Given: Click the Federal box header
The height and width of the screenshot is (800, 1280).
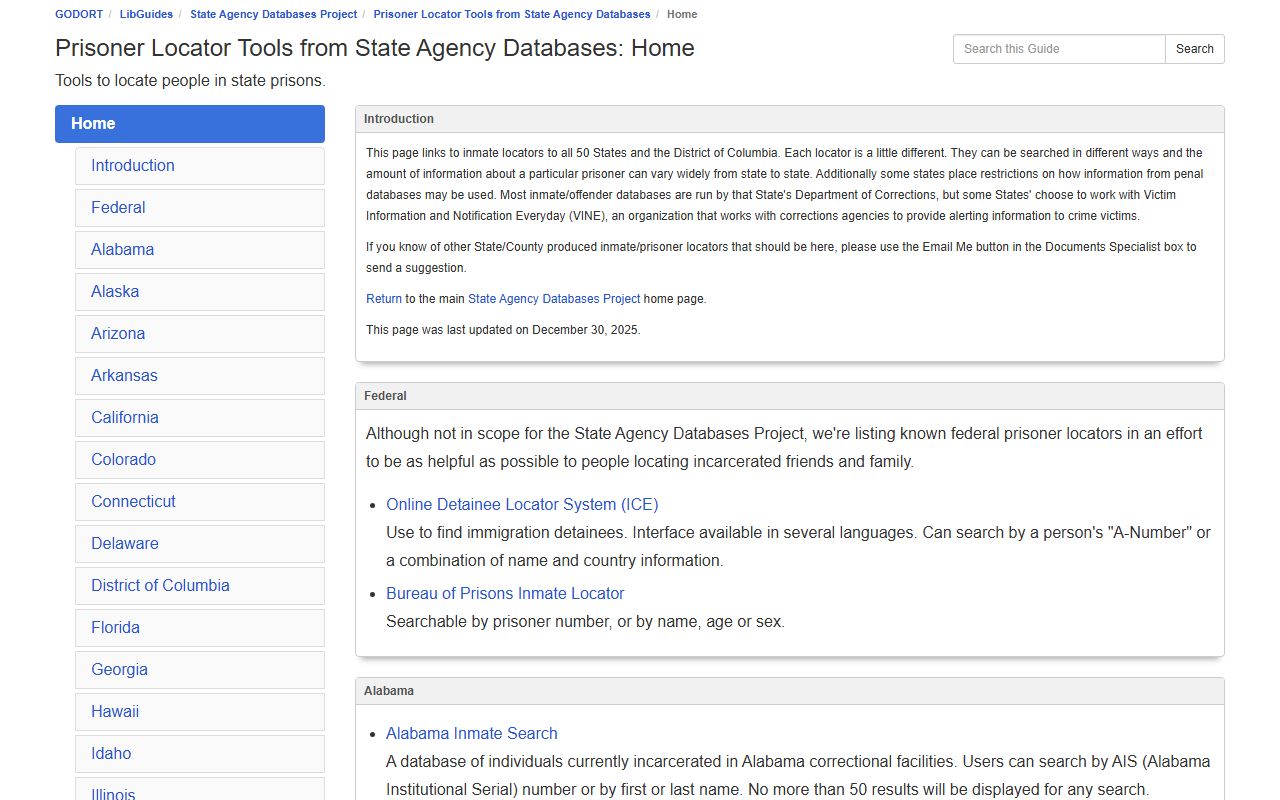Looking at the screenshot, I should (790, 396).
